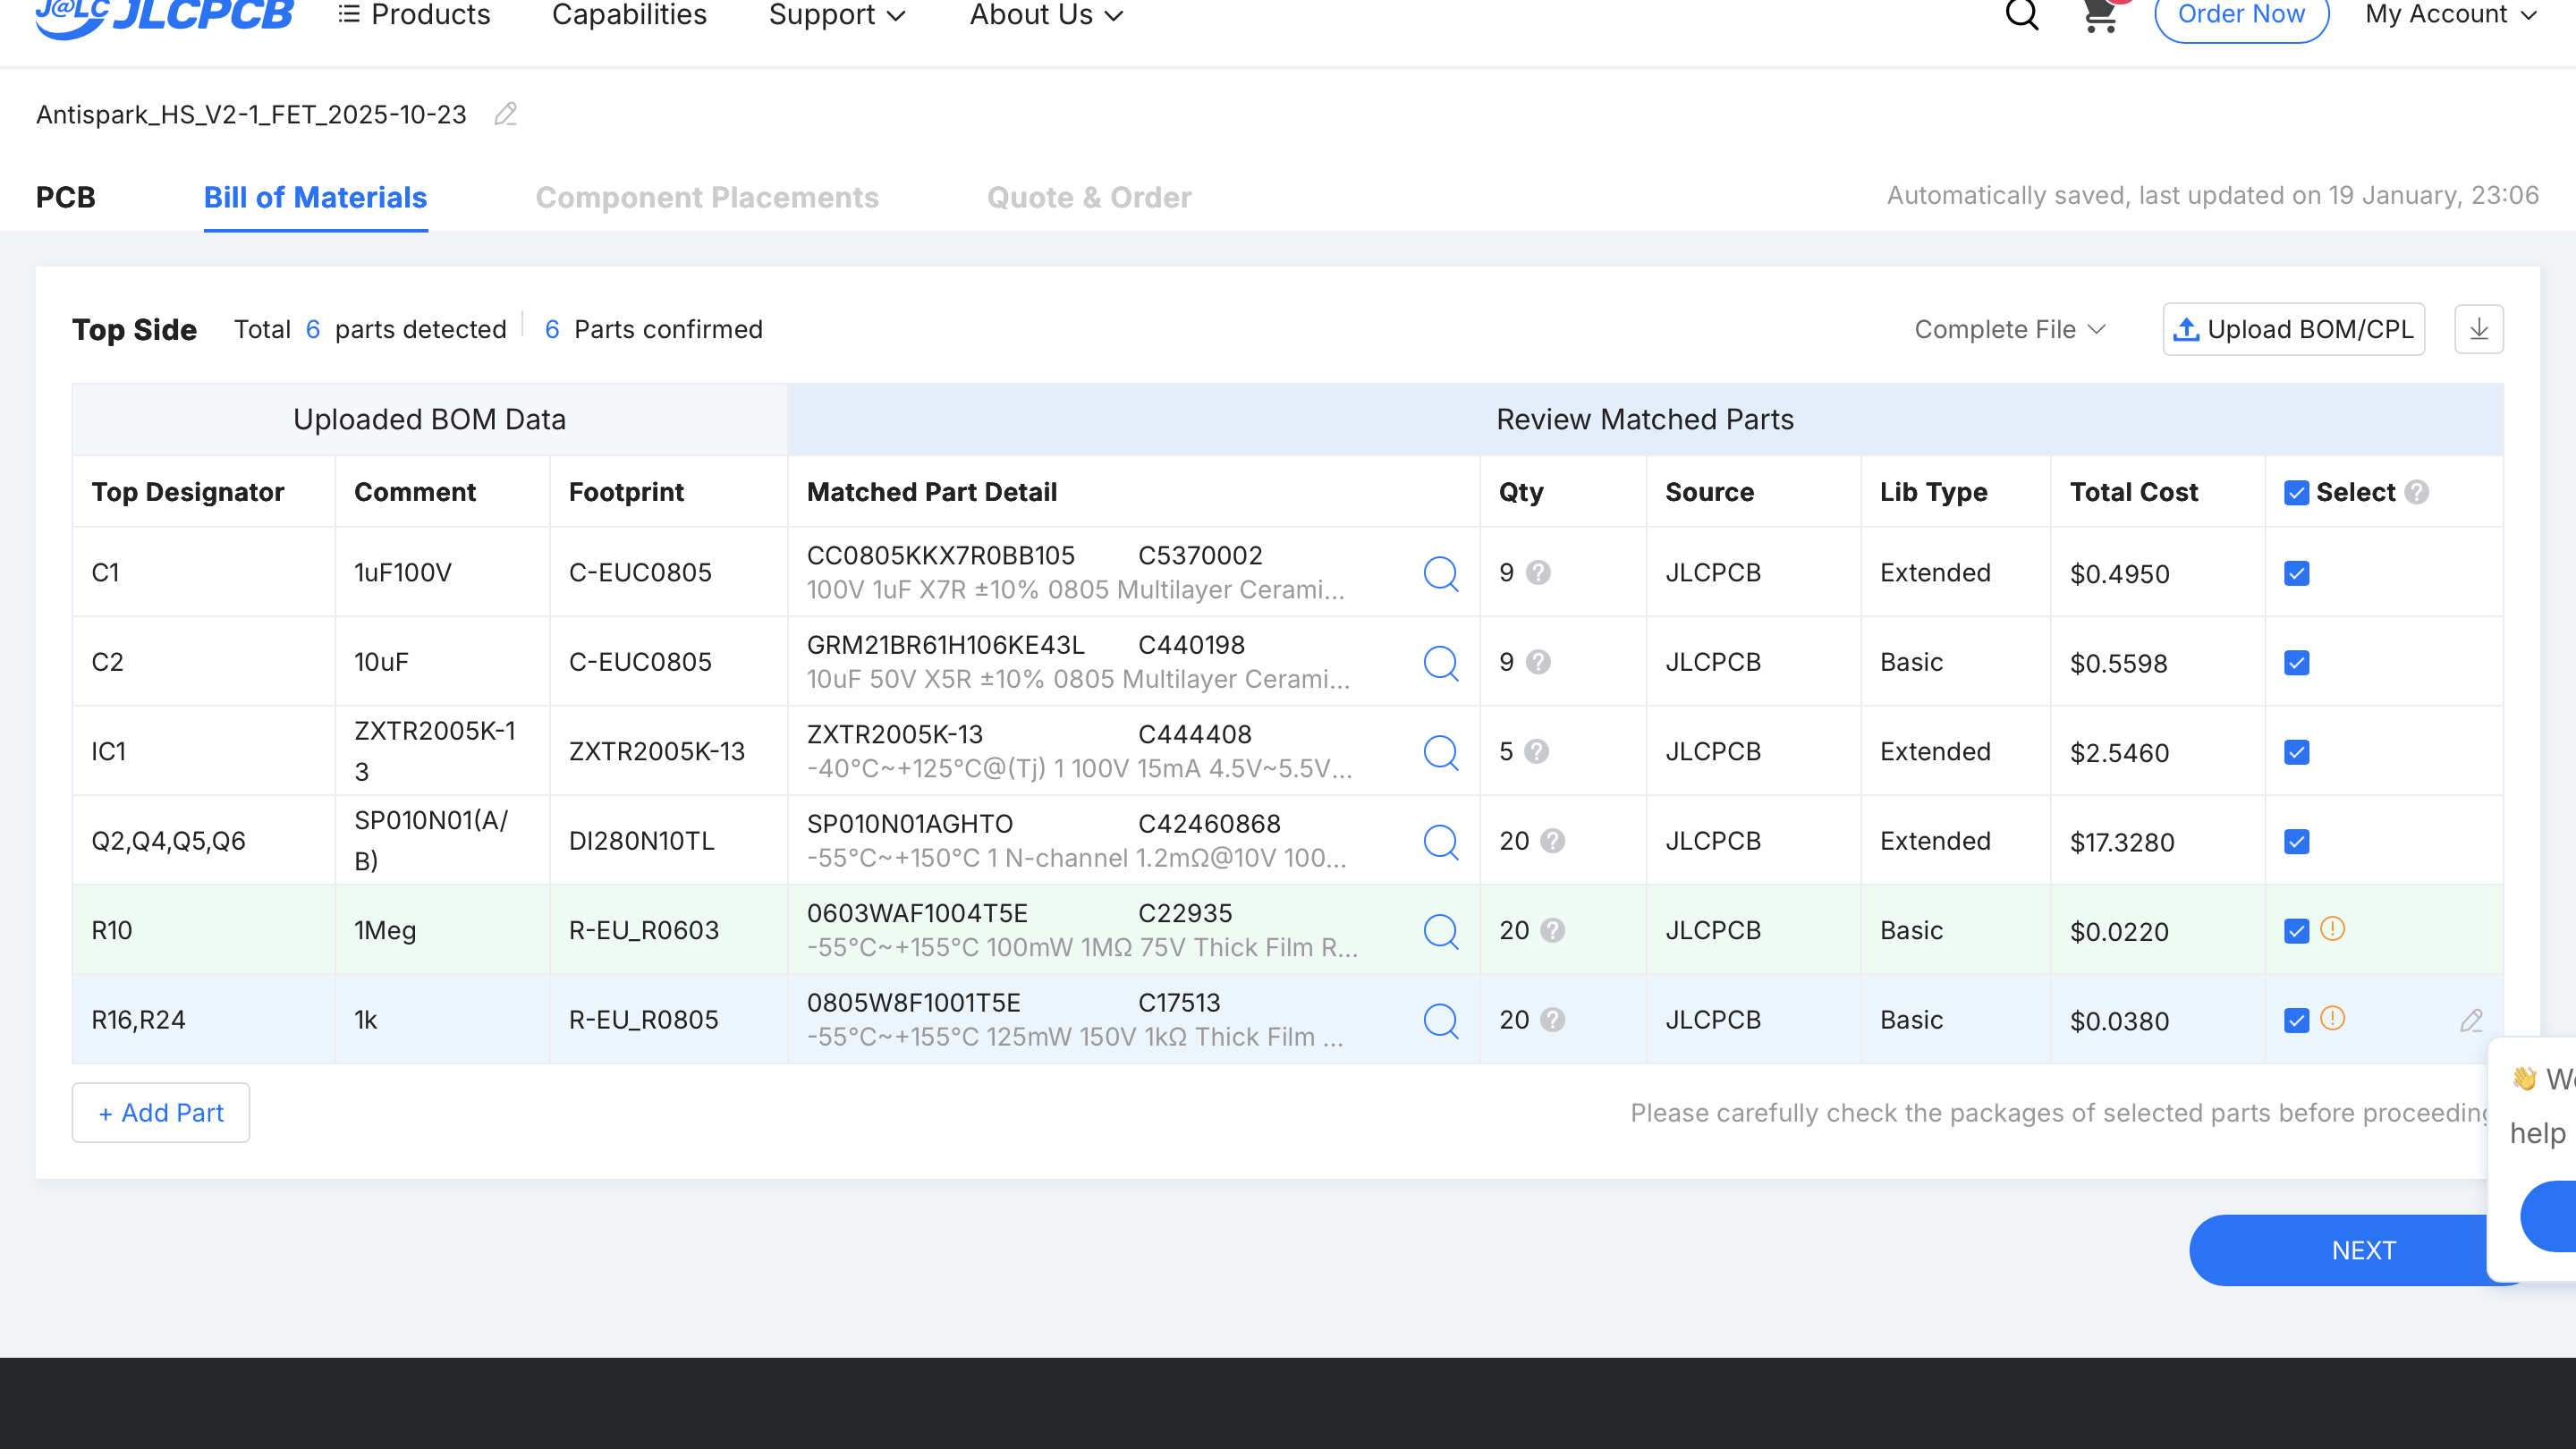The width and height of the screenshot is (2576, 1449).
Task: Click edit pencil in R16,R24 row
Action: (2471, 1020)
